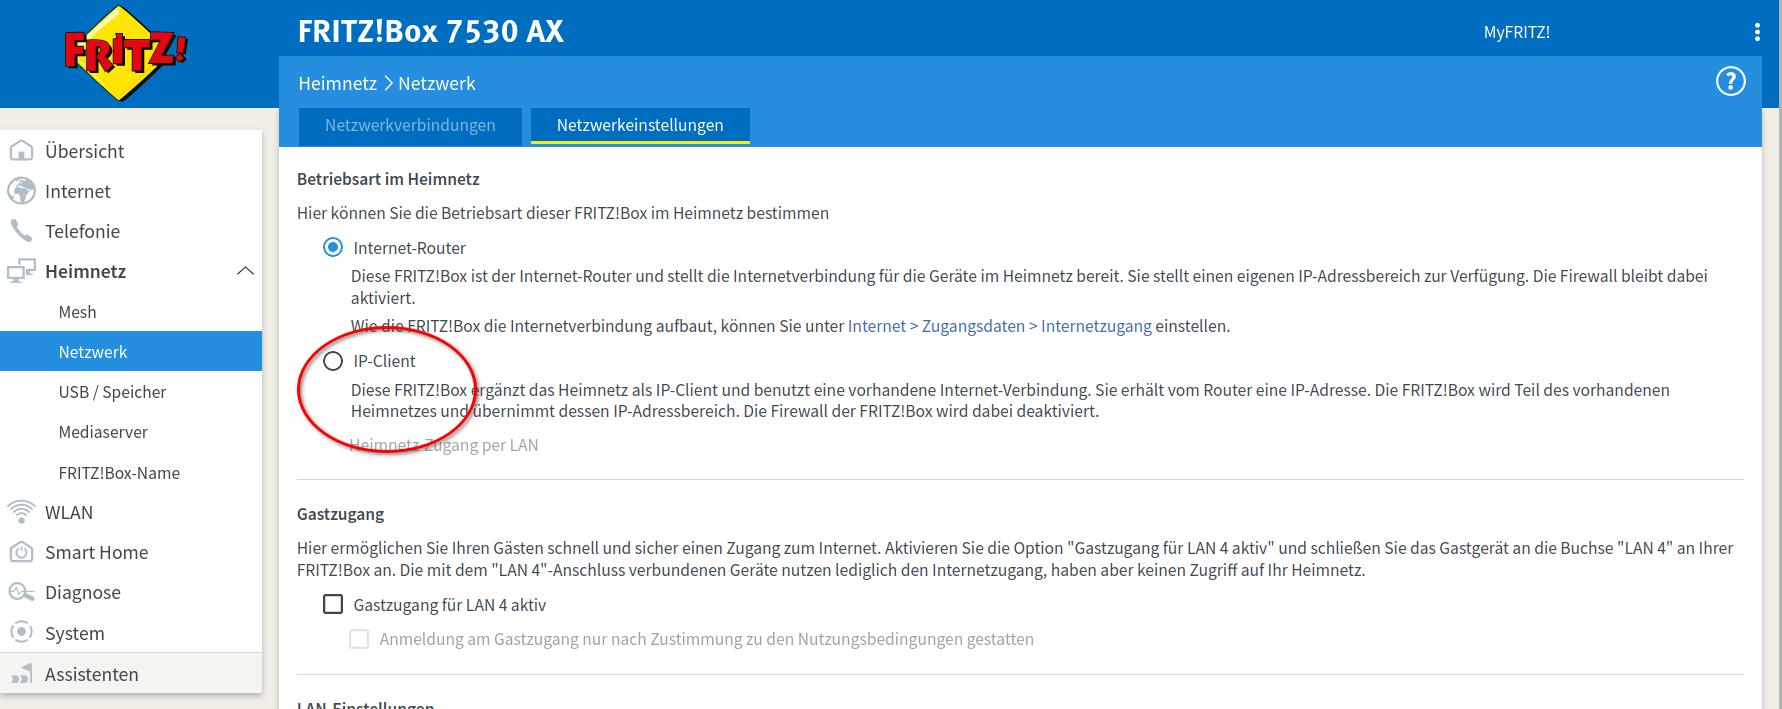Switch to Netzwerkeinstellungen tab
Viewport: 1782px width, 709px height.
tap(640, 125)
